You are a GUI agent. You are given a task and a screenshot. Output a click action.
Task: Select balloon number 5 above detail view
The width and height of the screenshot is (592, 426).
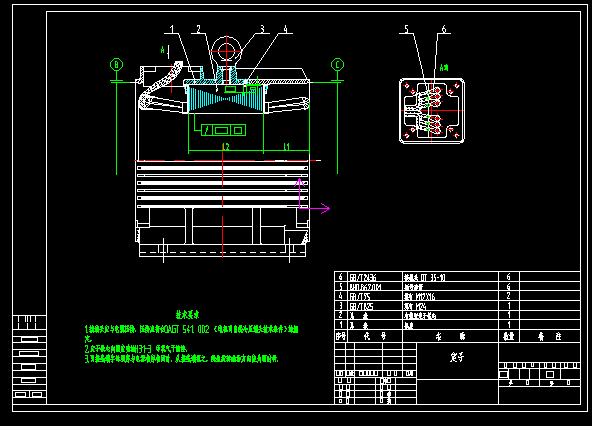coord(407,29)
